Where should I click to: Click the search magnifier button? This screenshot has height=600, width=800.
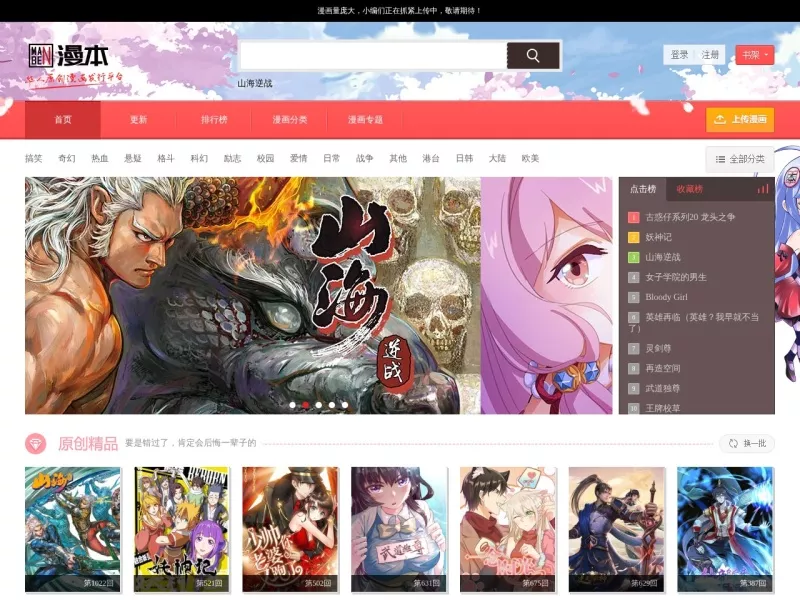533,55
